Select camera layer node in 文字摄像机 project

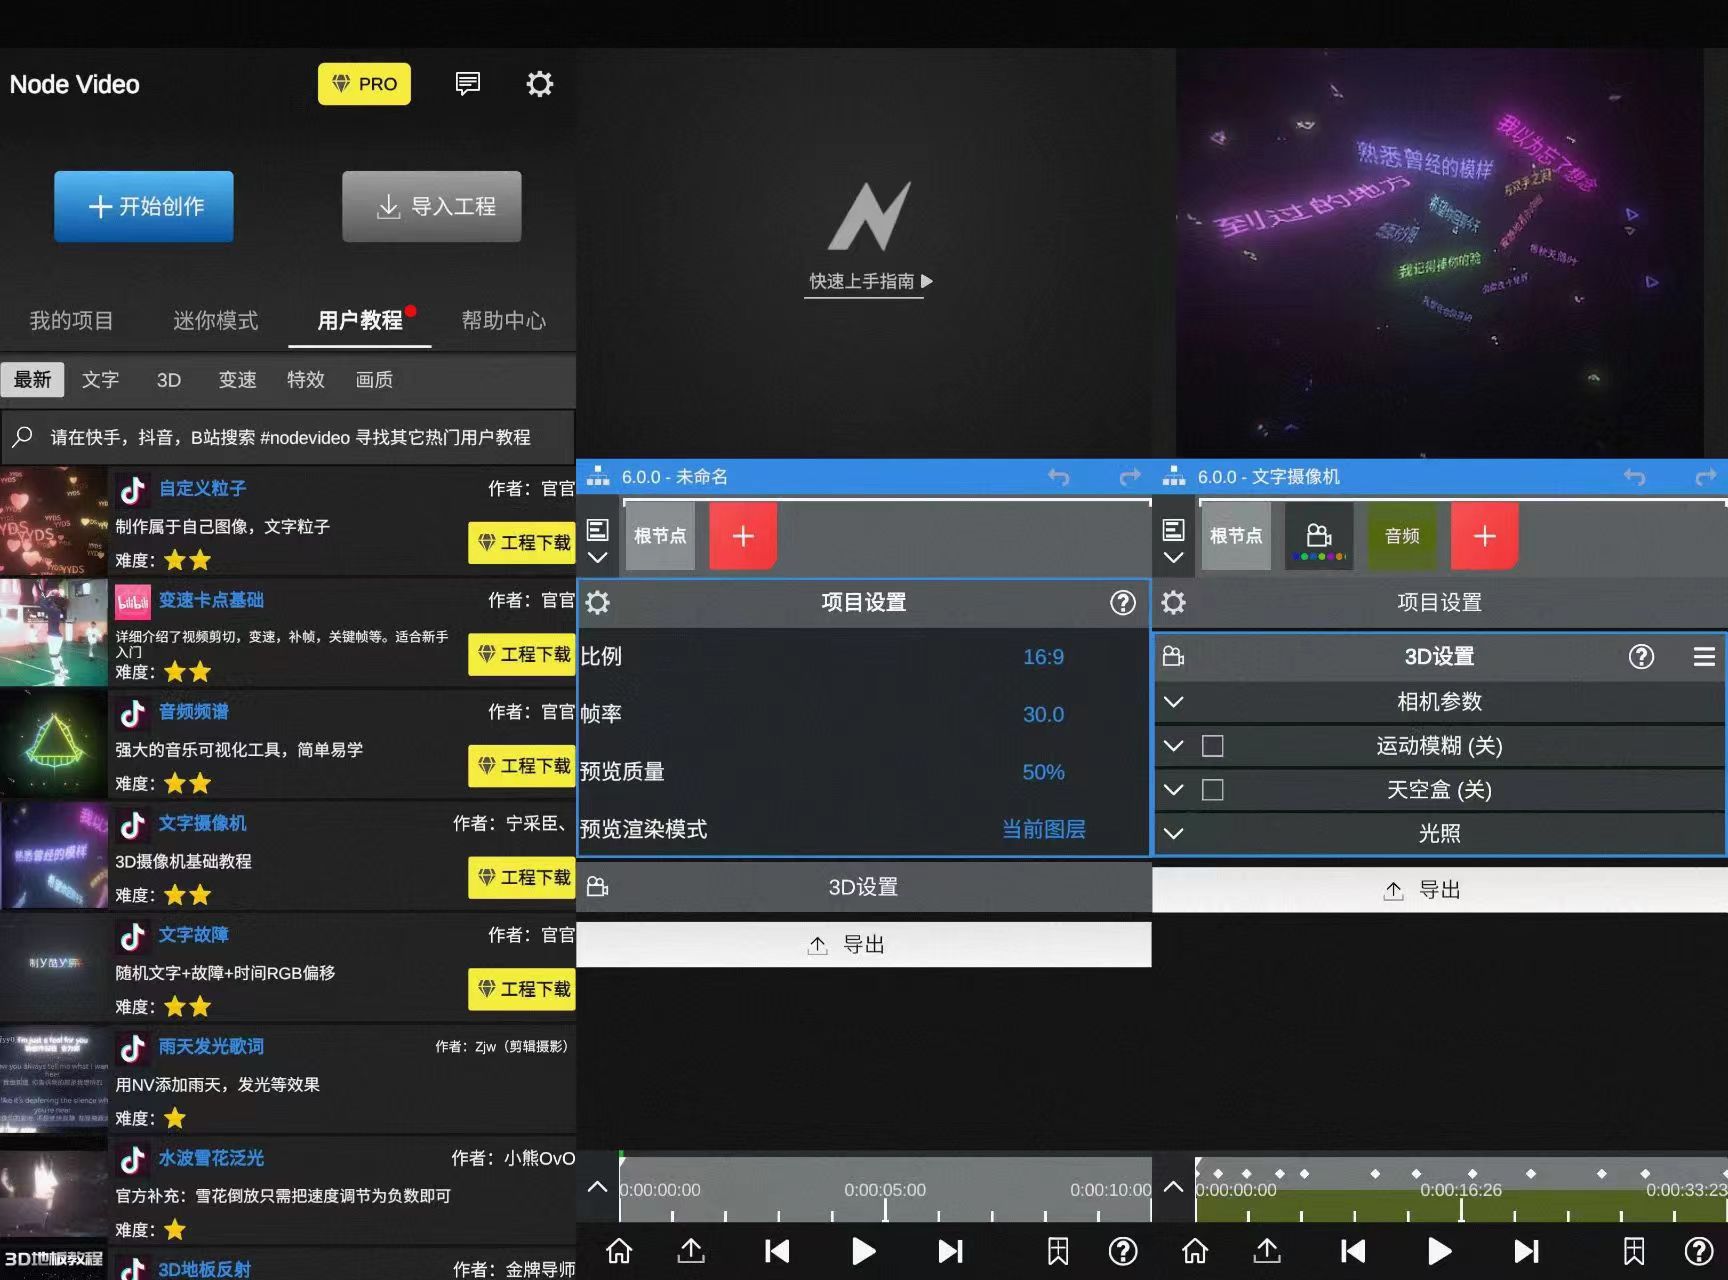(1318, 536)
